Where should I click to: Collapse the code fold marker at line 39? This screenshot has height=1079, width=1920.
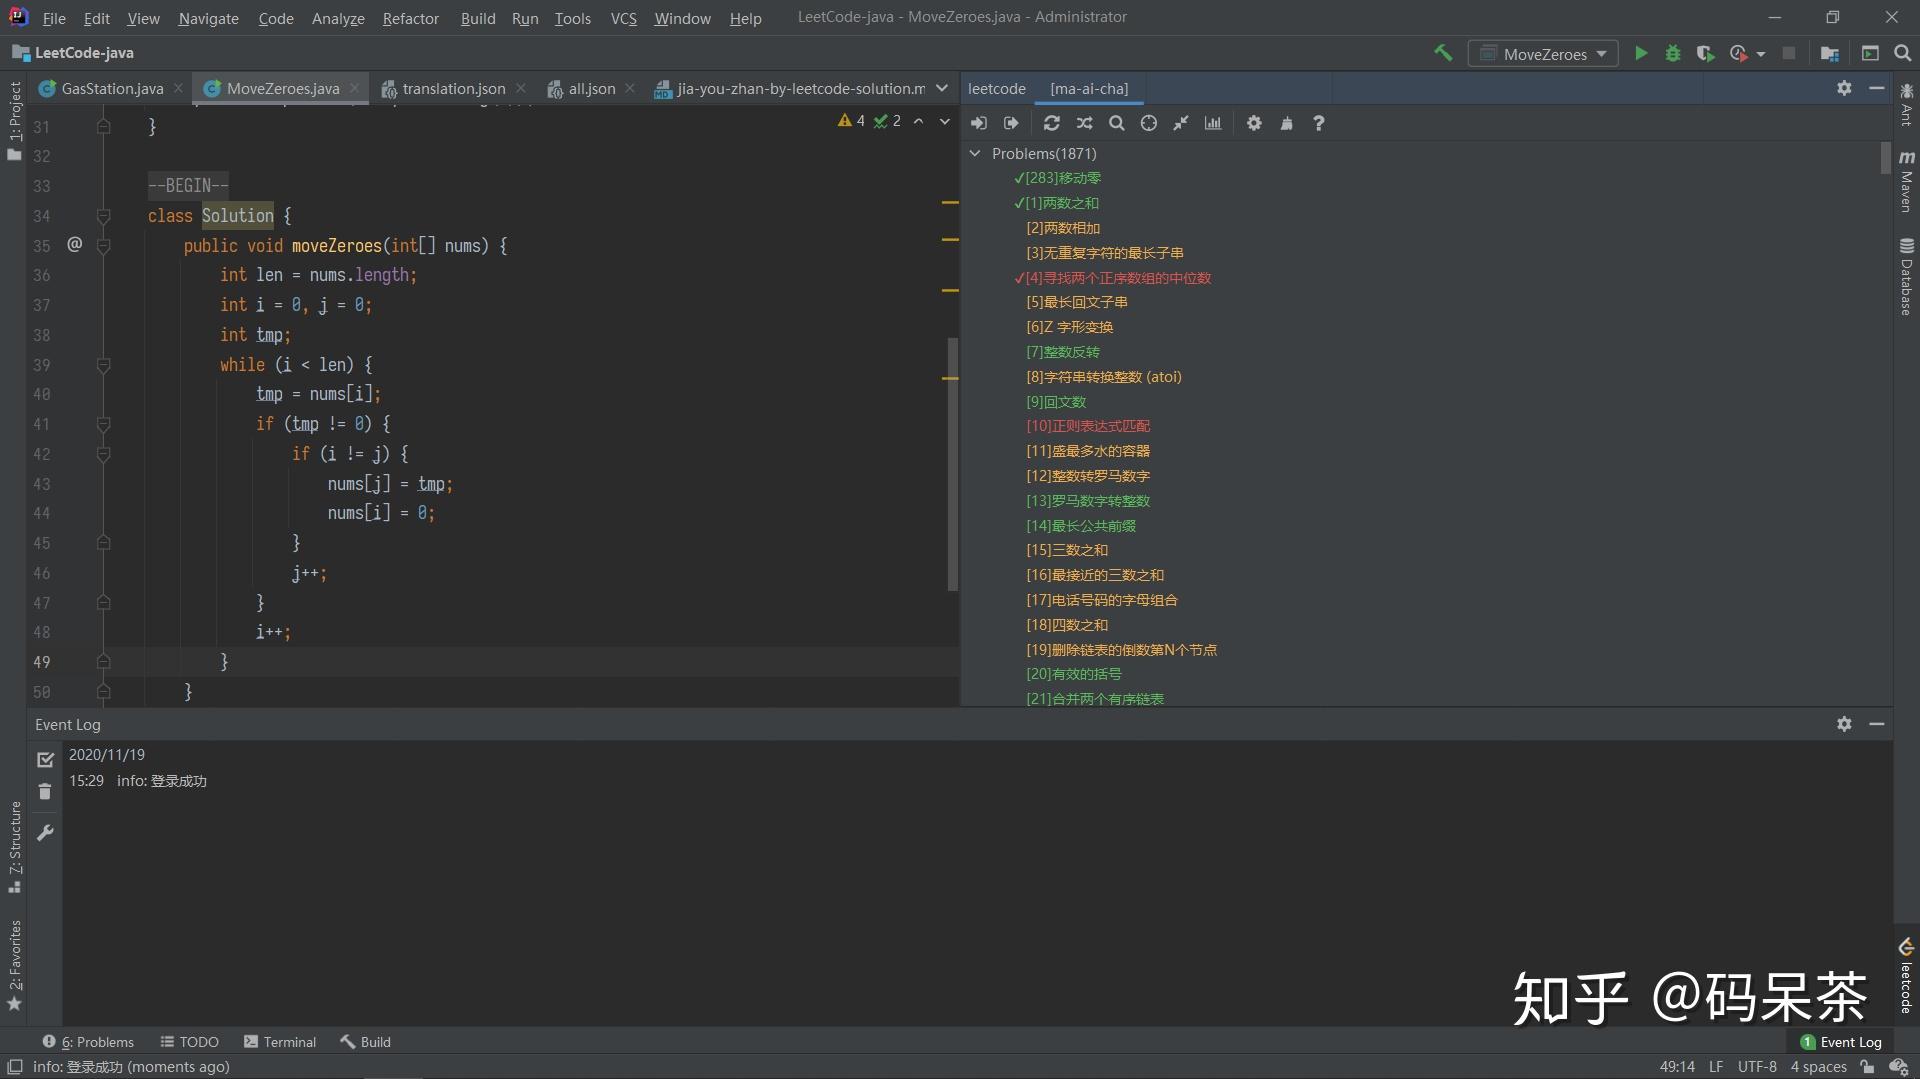103,364
